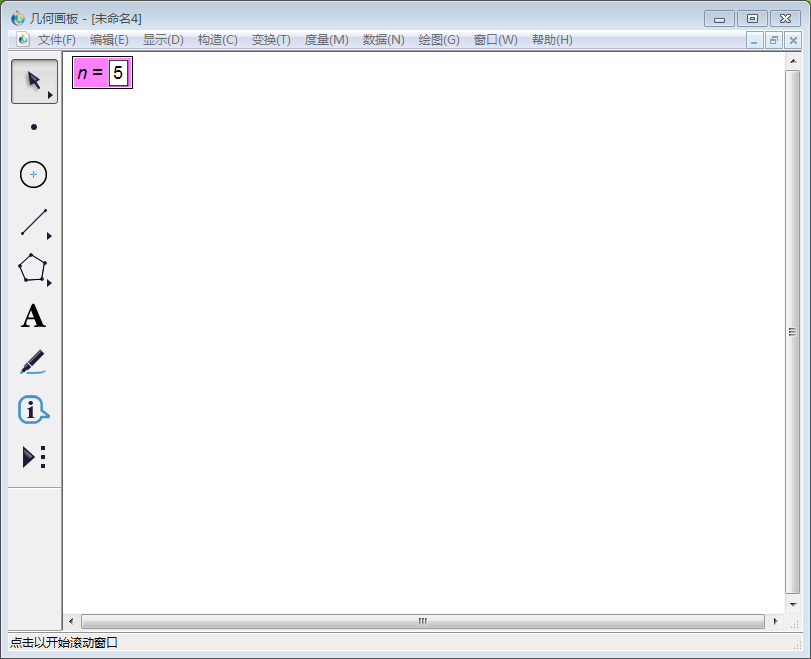The image size is (811, 659).
Task: Click the window resize grip in the corner
Action: 797,645
